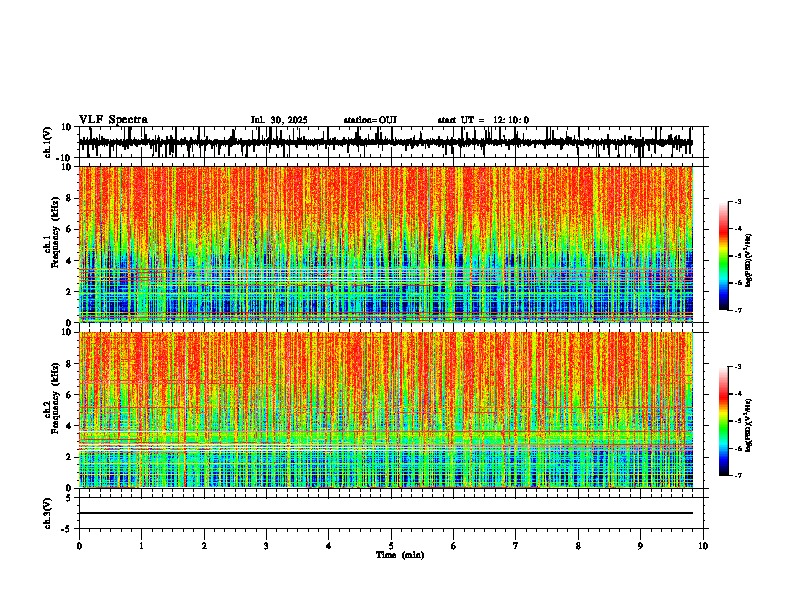Image resolution: width=792 pixels, height=612 pixels.
Task: Click the "ch.3(V)" axis label
Action: coord(48,513)
